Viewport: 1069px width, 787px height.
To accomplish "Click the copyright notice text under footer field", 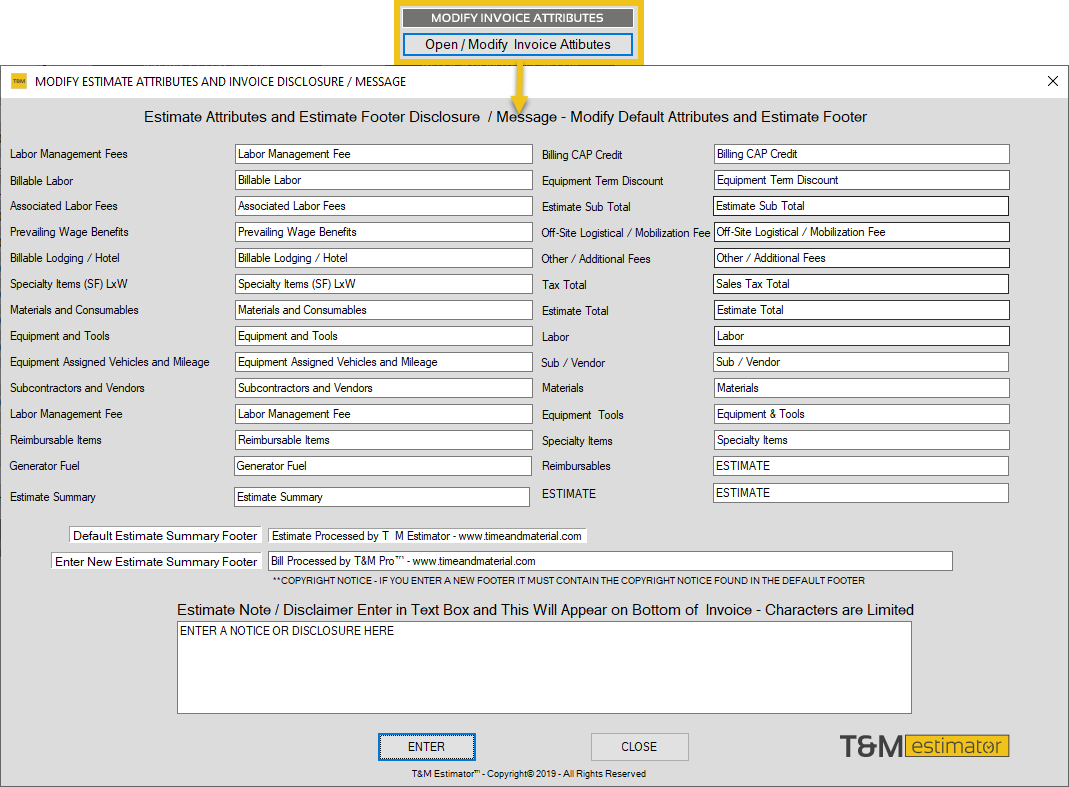I will [569, 581].
